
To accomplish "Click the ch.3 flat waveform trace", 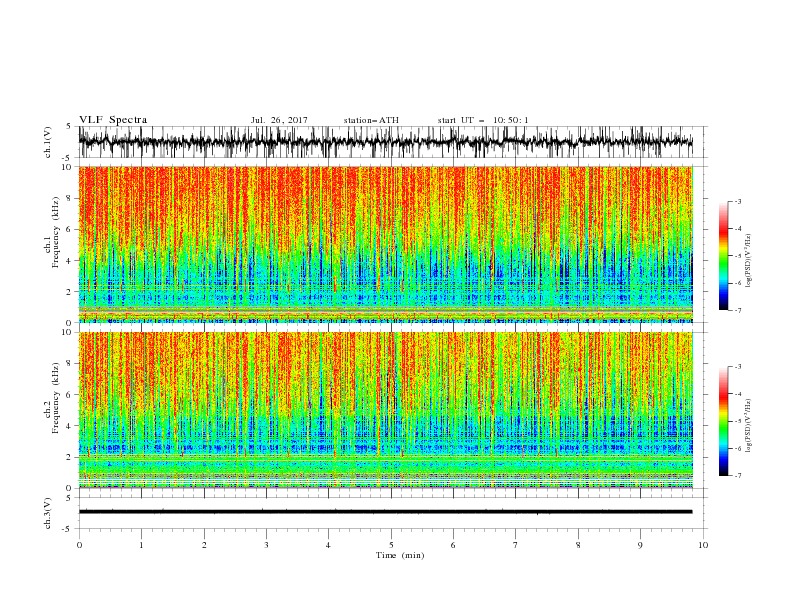I will click(385, 512).
